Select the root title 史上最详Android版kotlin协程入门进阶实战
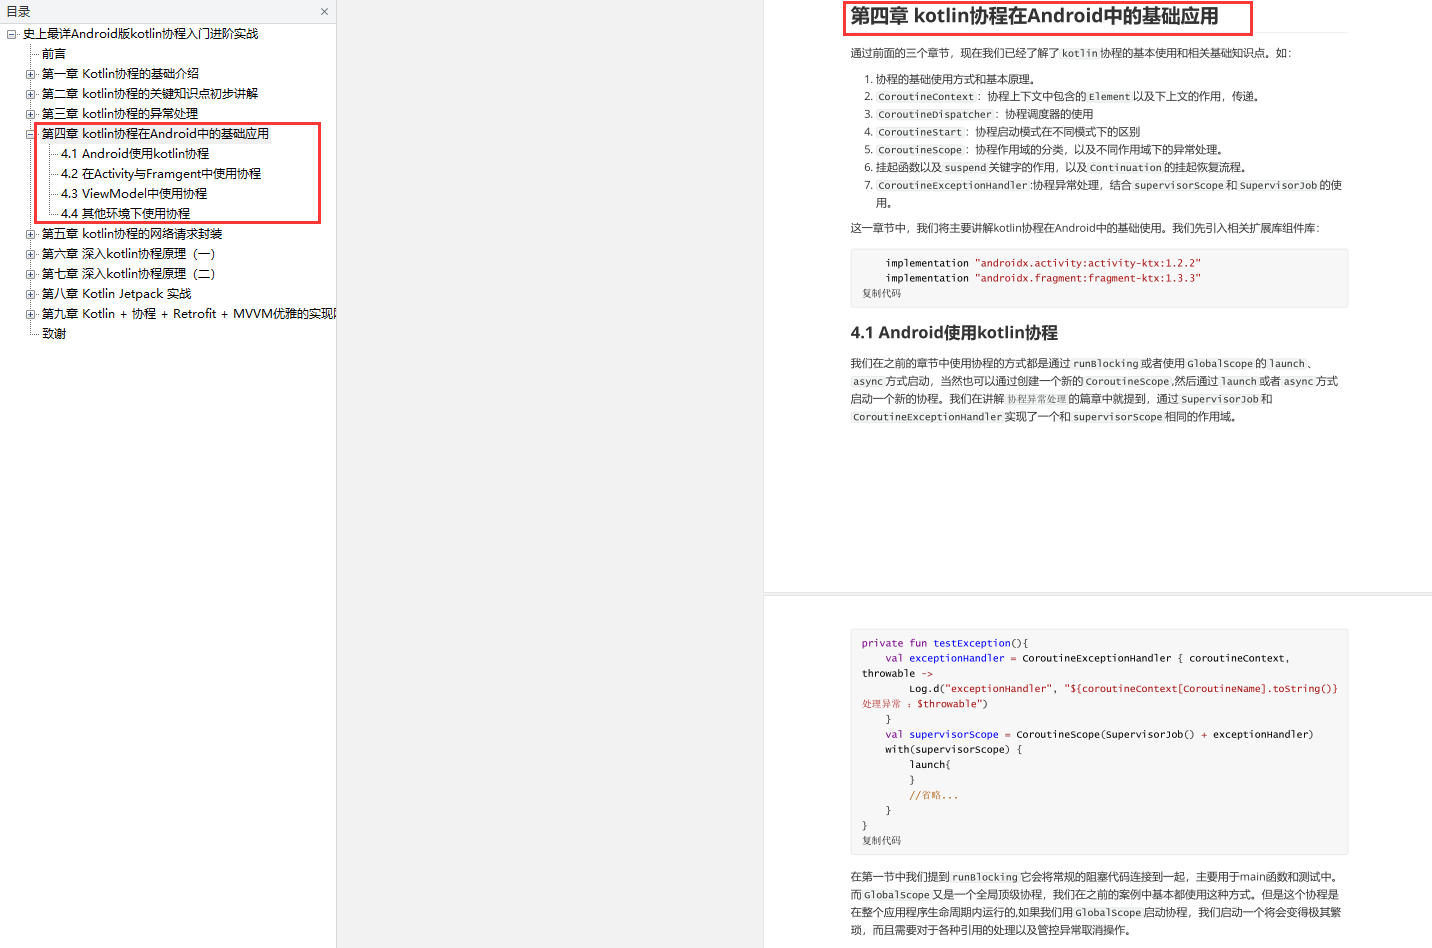 (140, 34)
